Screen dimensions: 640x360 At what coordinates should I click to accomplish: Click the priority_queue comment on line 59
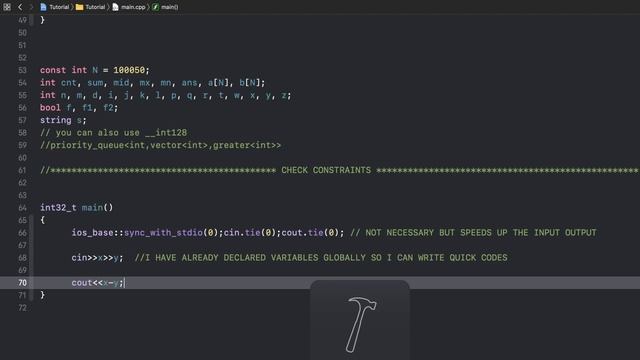tap(160, 145)
